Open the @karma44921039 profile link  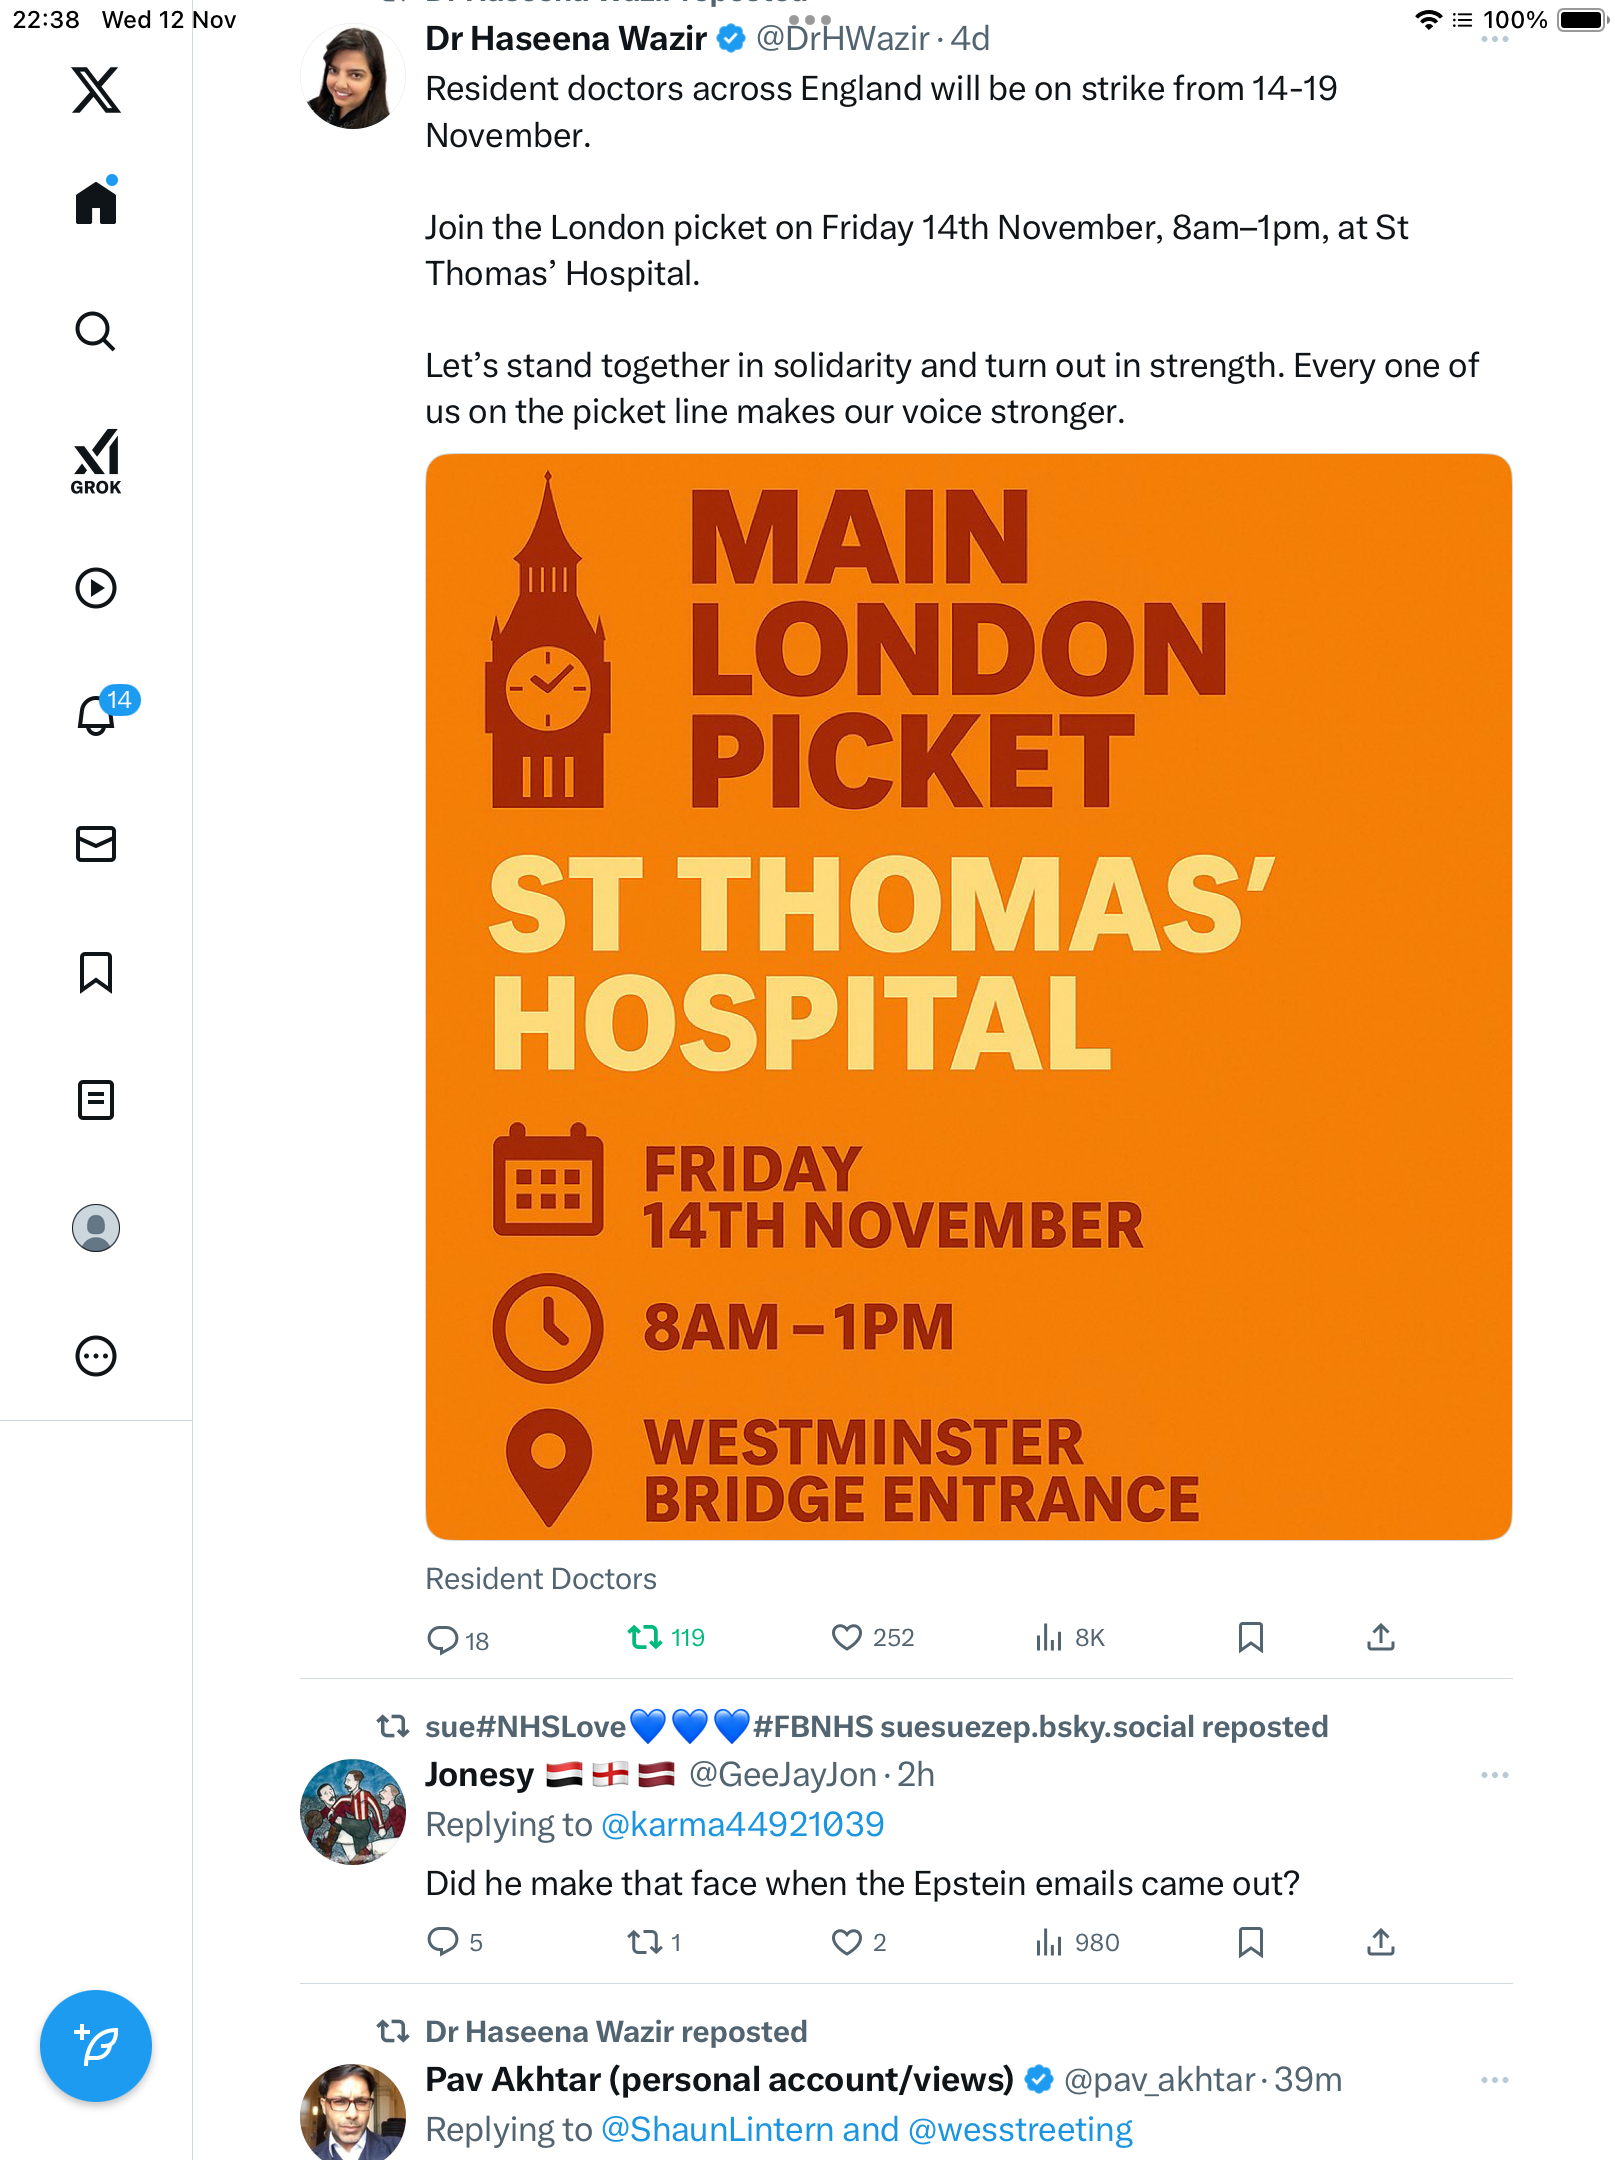click(x=742, y=1825)
